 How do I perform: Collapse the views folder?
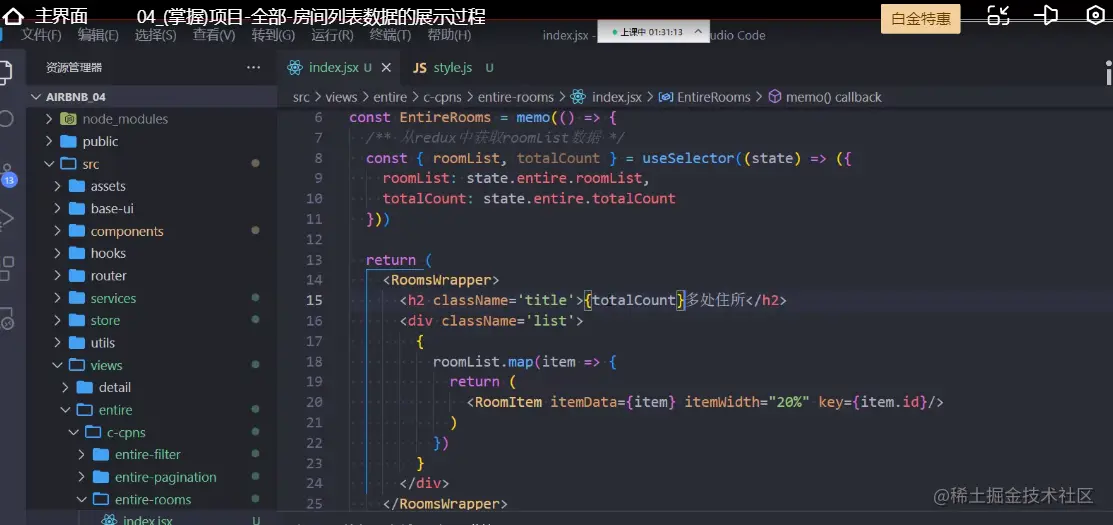(56, 365)
